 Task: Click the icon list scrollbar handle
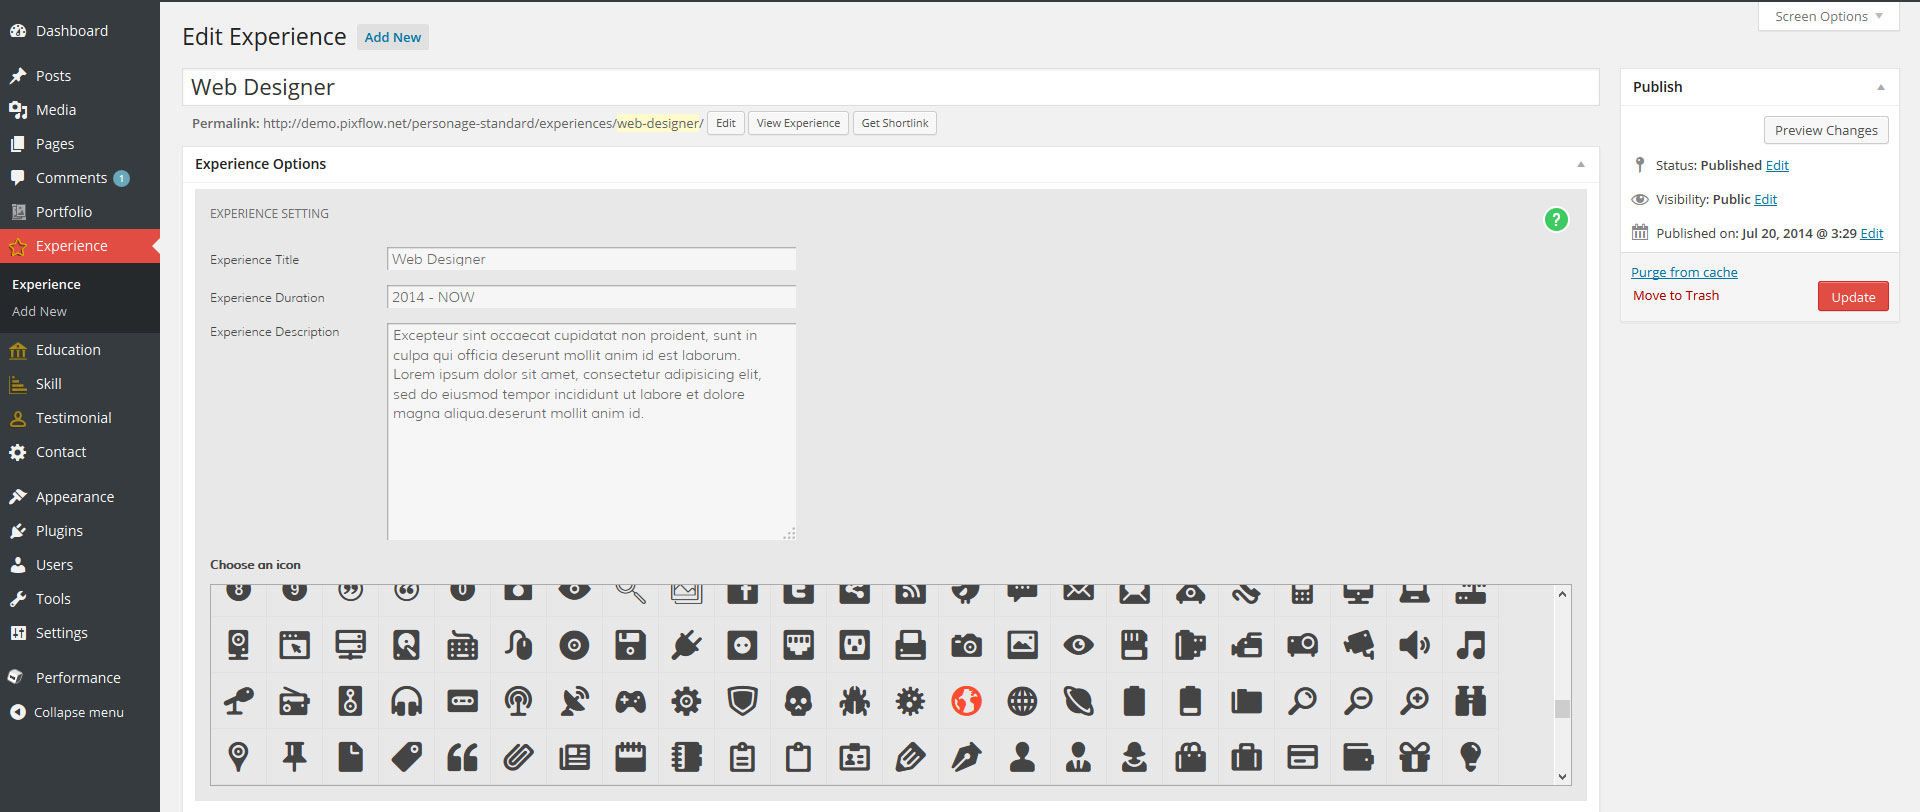[x=1562, y=709]
